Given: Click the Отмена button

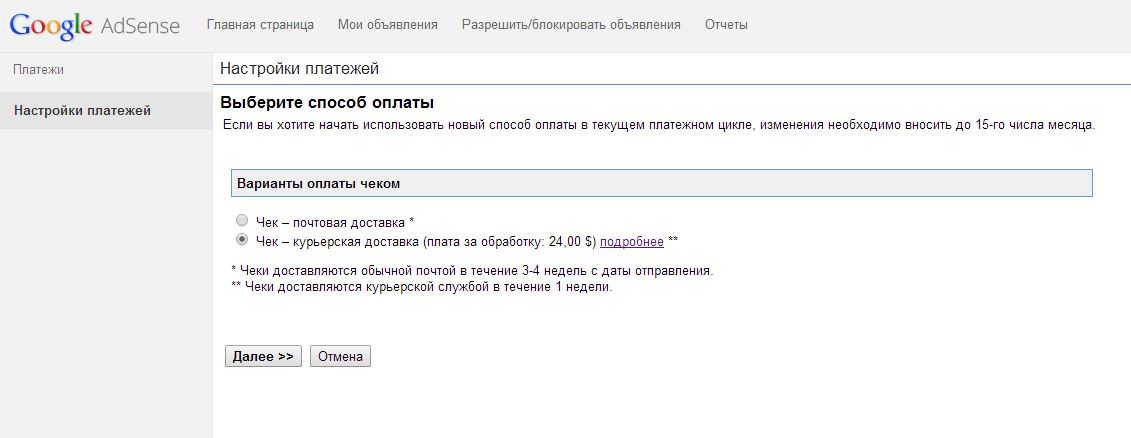Looking at the screenshot, I should tap(340, 356).
